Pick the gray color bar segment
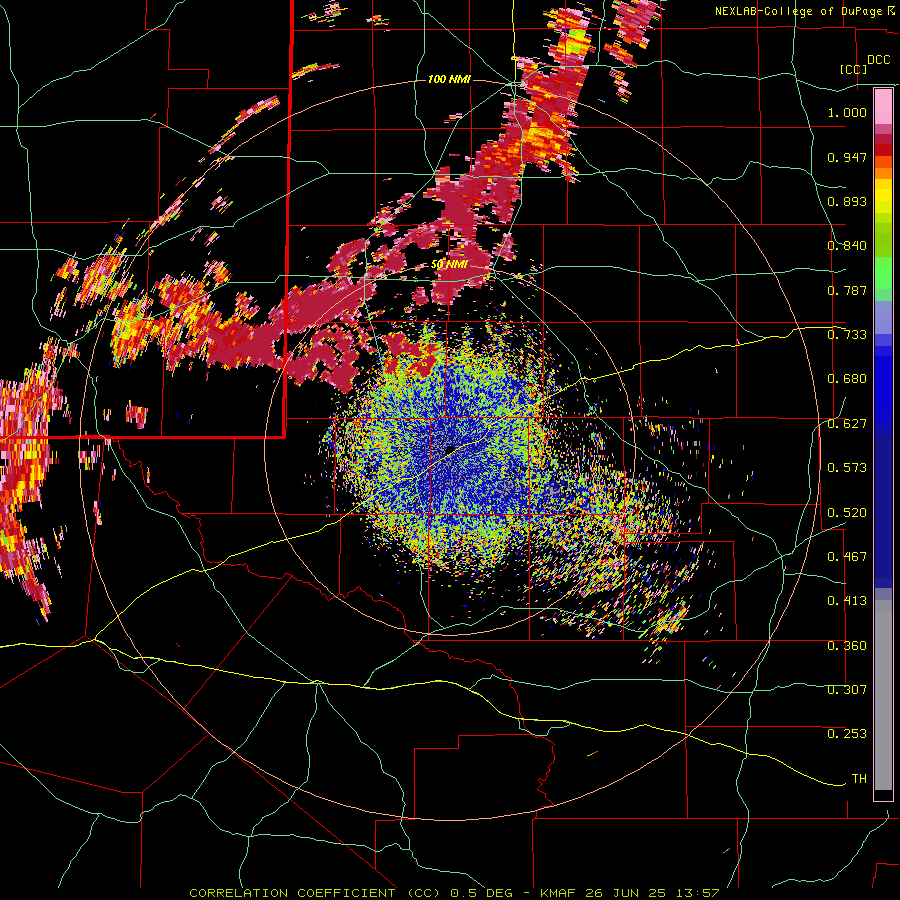This screenshot has height=900, width=900. point(883,695)
